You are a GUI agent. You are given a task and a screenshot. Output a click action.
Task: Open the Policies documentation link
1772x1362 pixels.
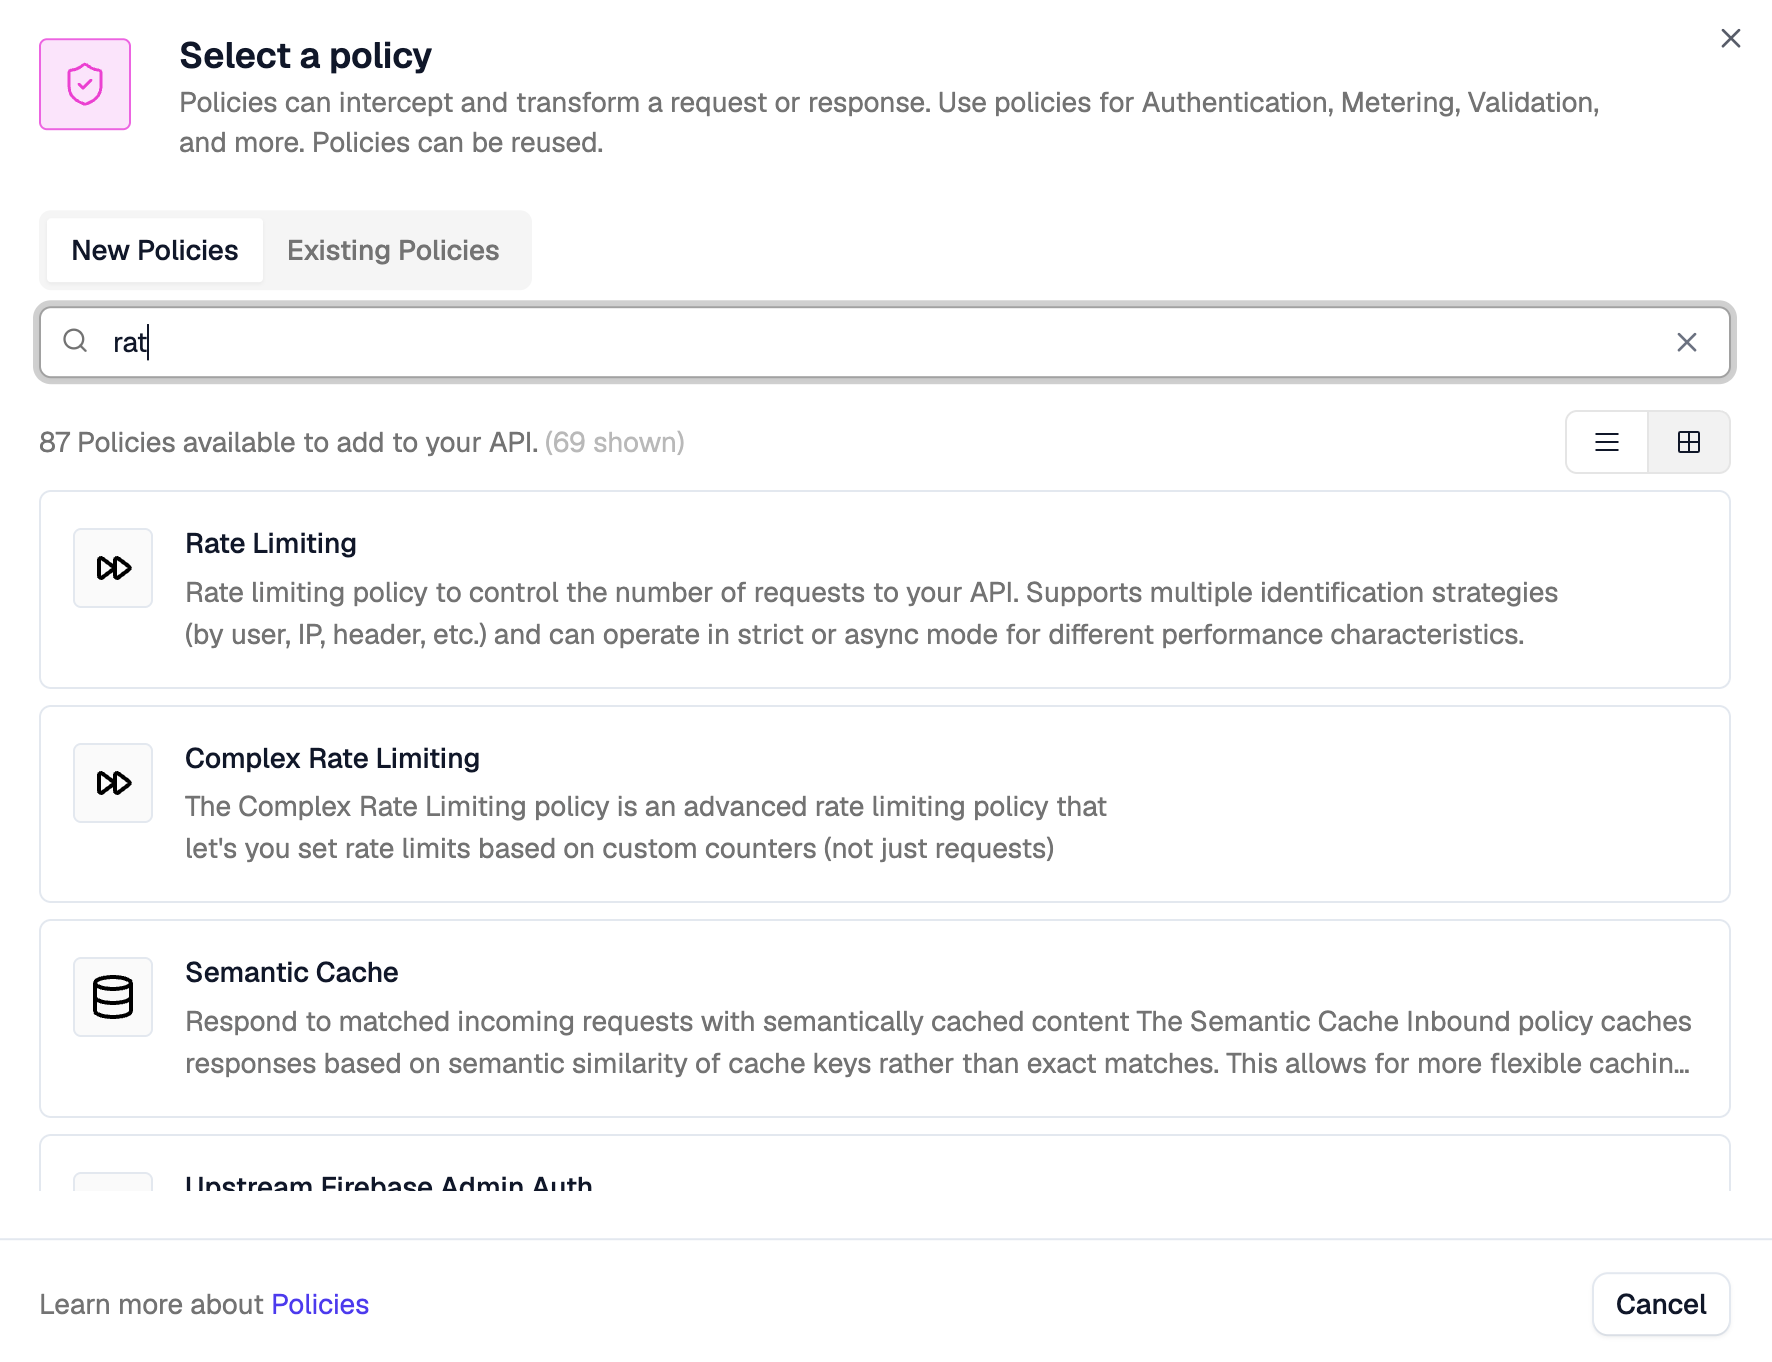pyautogui.click(x=320, y=1304)
